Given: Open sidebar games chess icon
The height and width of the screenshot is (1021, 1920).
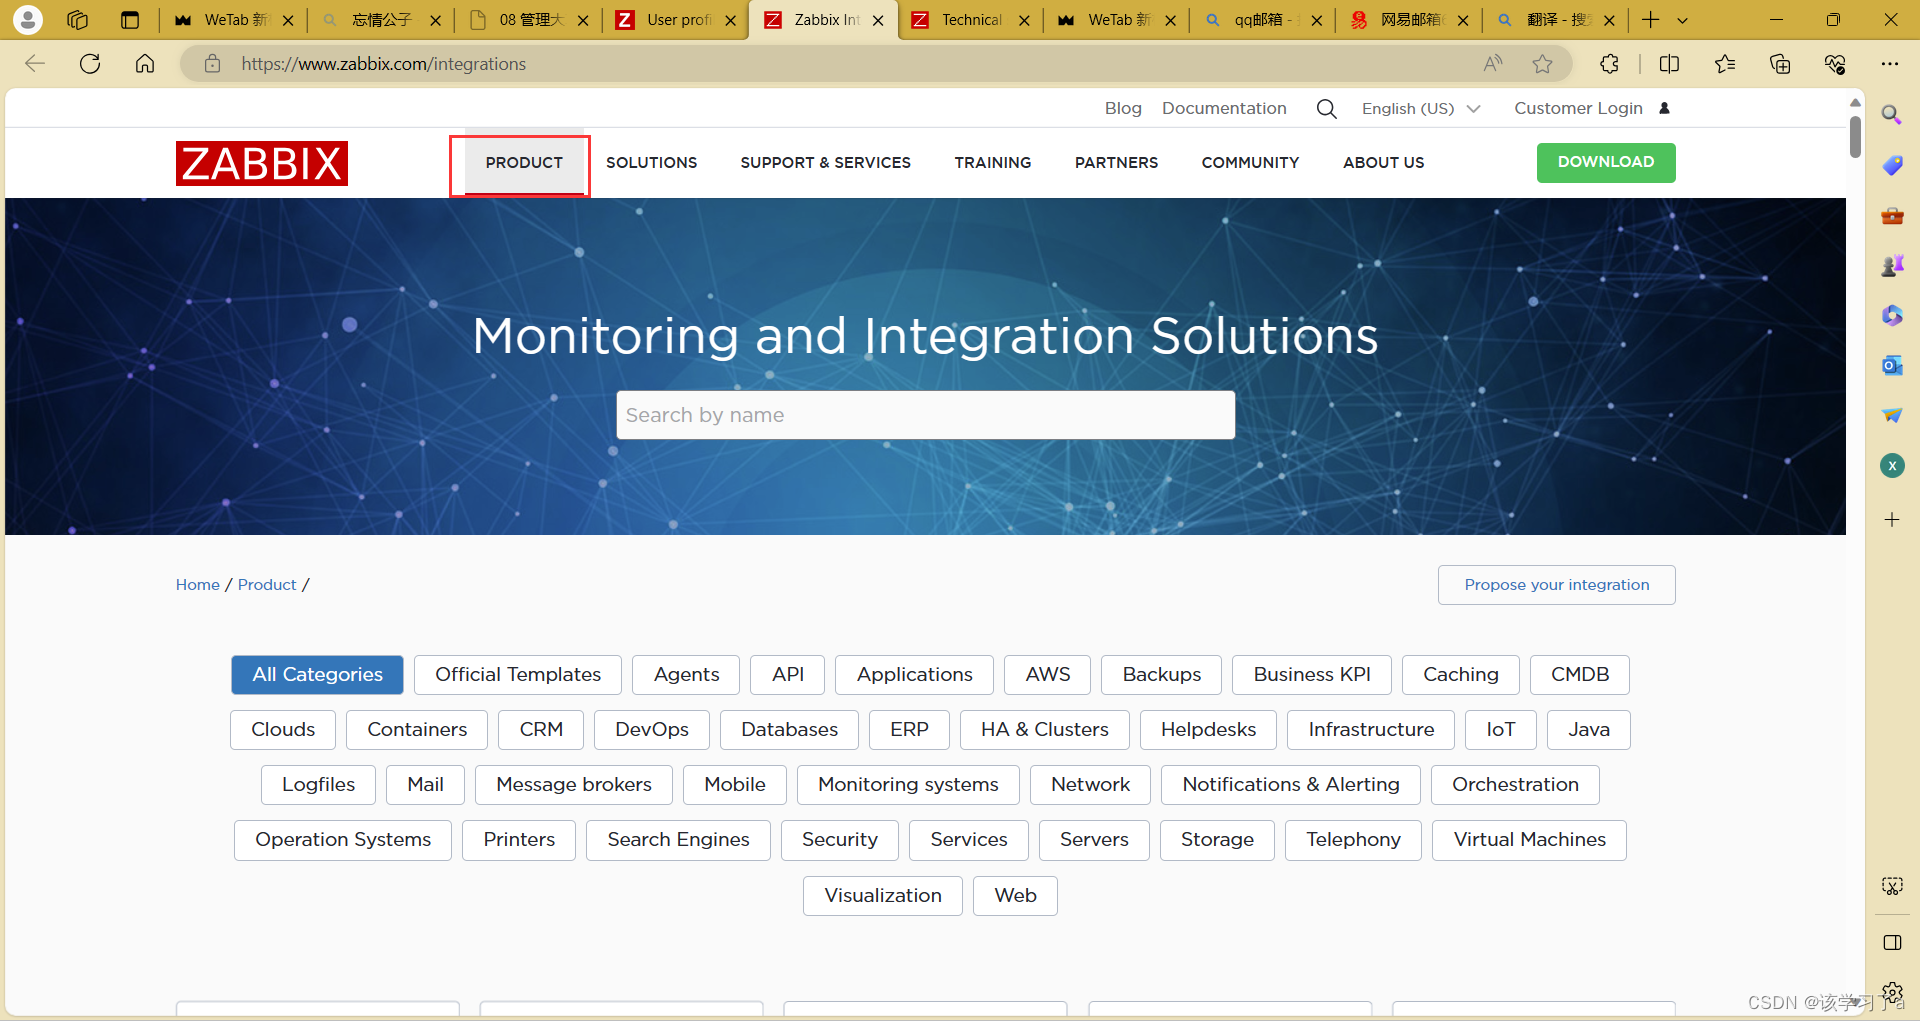Looking at the screenshot, I should tap(1892, 265).
